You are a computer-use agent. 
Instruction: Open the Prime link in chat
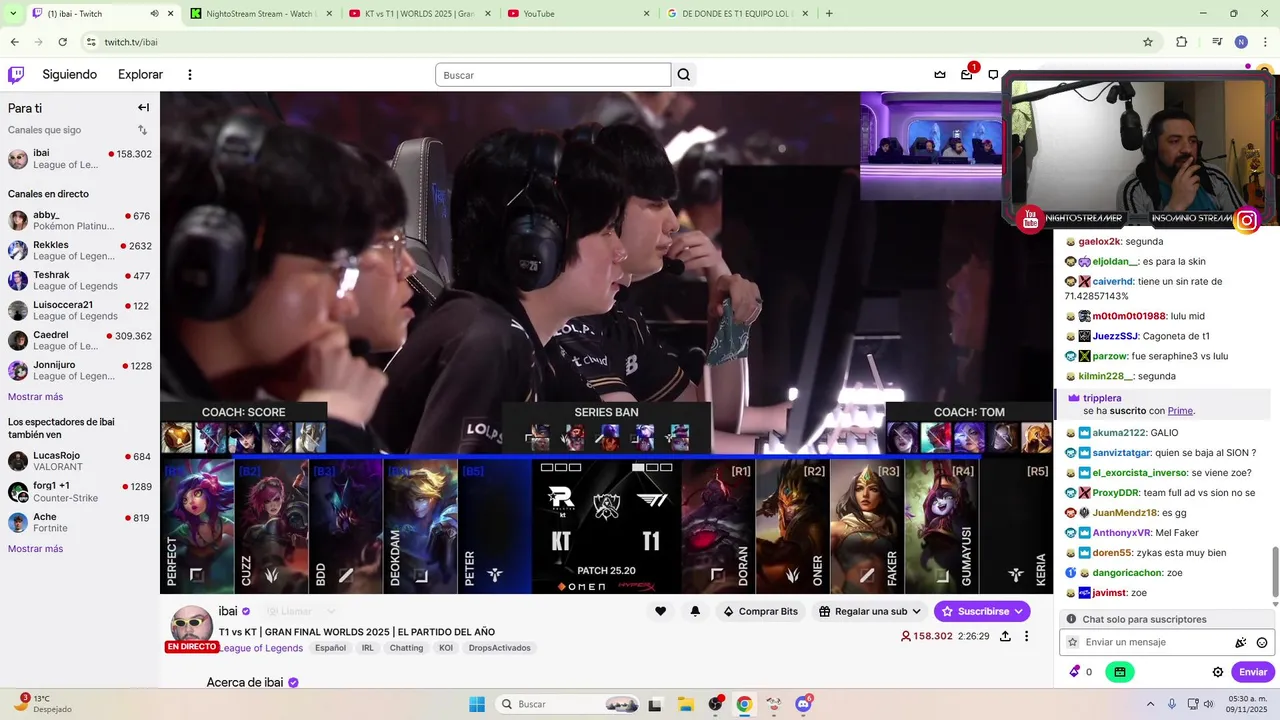[1180, 411]
